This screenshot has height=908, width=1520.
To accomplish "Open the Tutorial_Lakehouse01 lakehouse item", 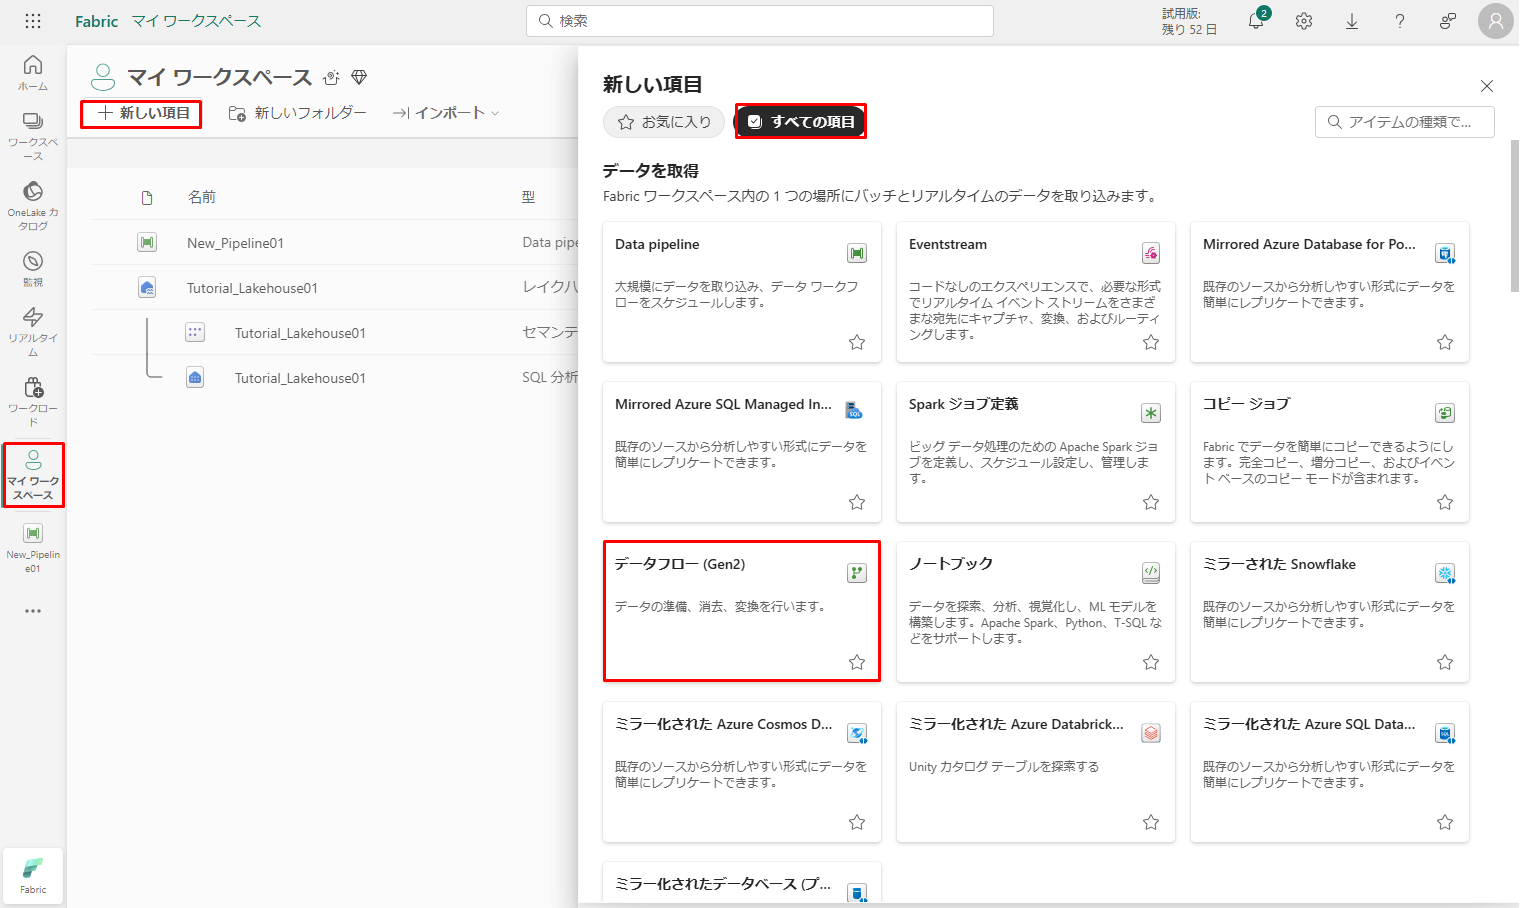I will [252, 288].
